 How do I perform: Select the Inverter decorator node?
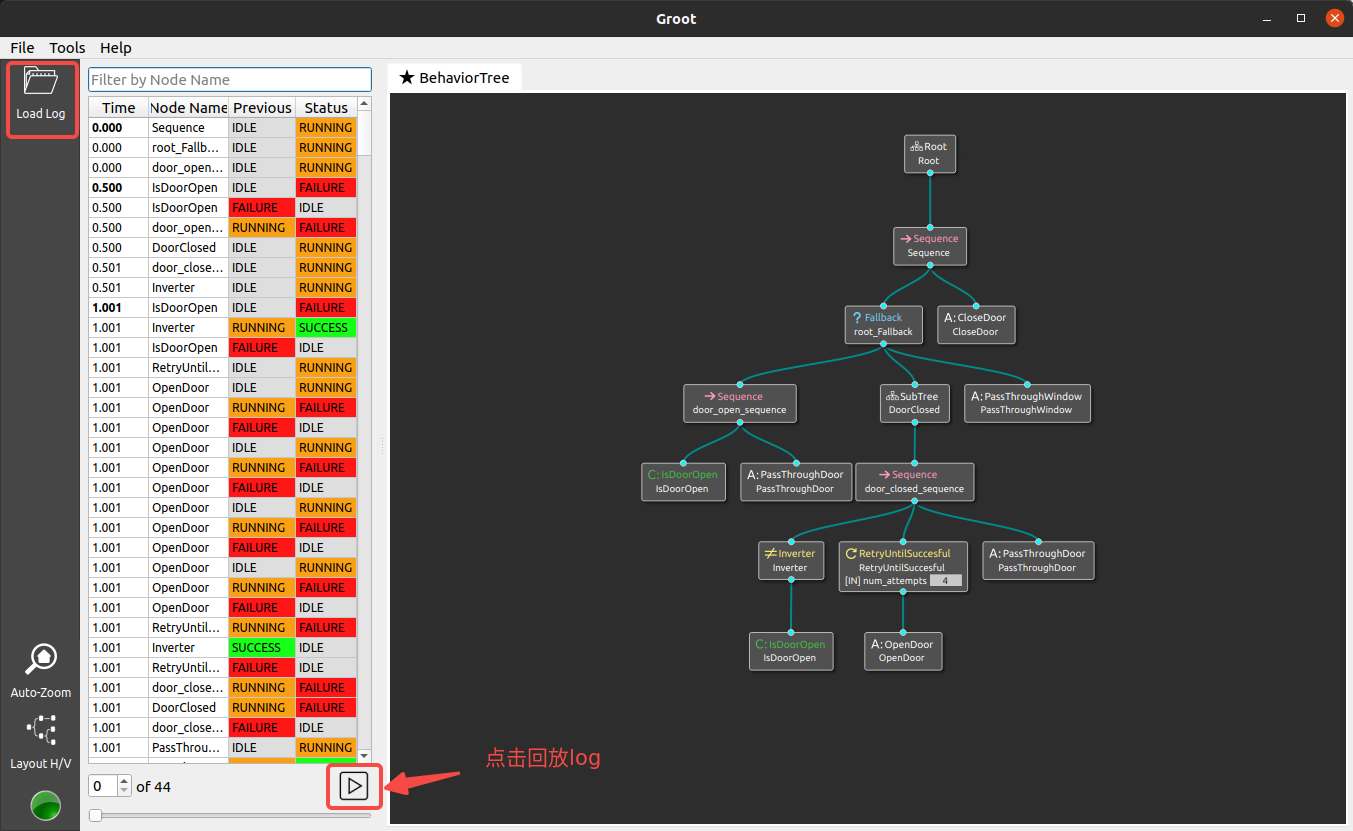[x=790, y=560]
